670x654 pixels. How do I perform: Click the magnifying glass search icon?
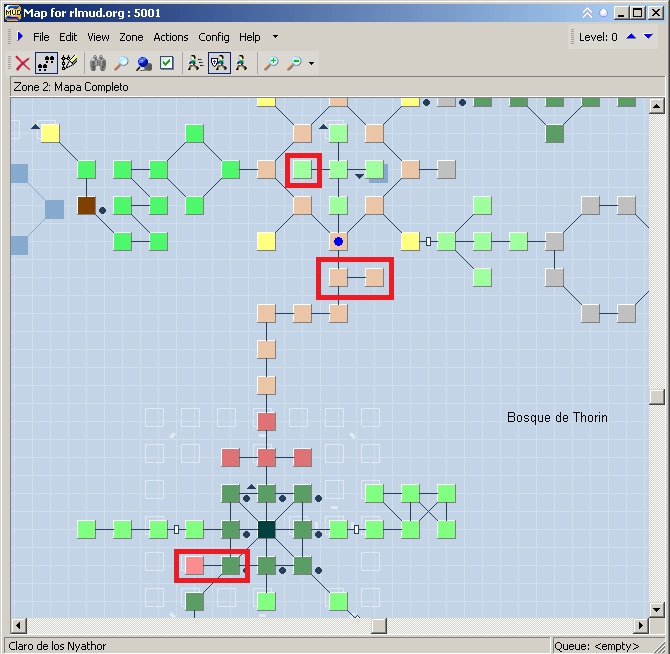click(121, 63)
